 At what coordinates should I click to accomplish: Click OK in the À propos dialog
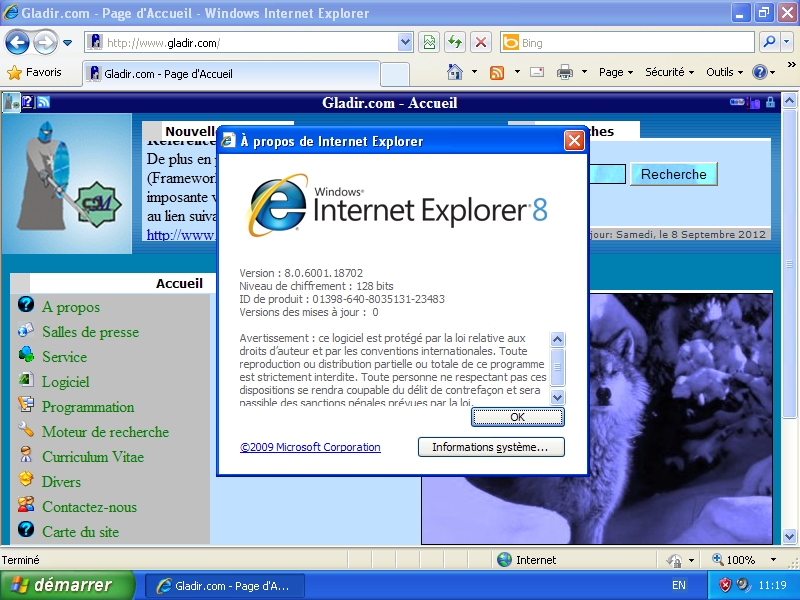coord(517,417)
